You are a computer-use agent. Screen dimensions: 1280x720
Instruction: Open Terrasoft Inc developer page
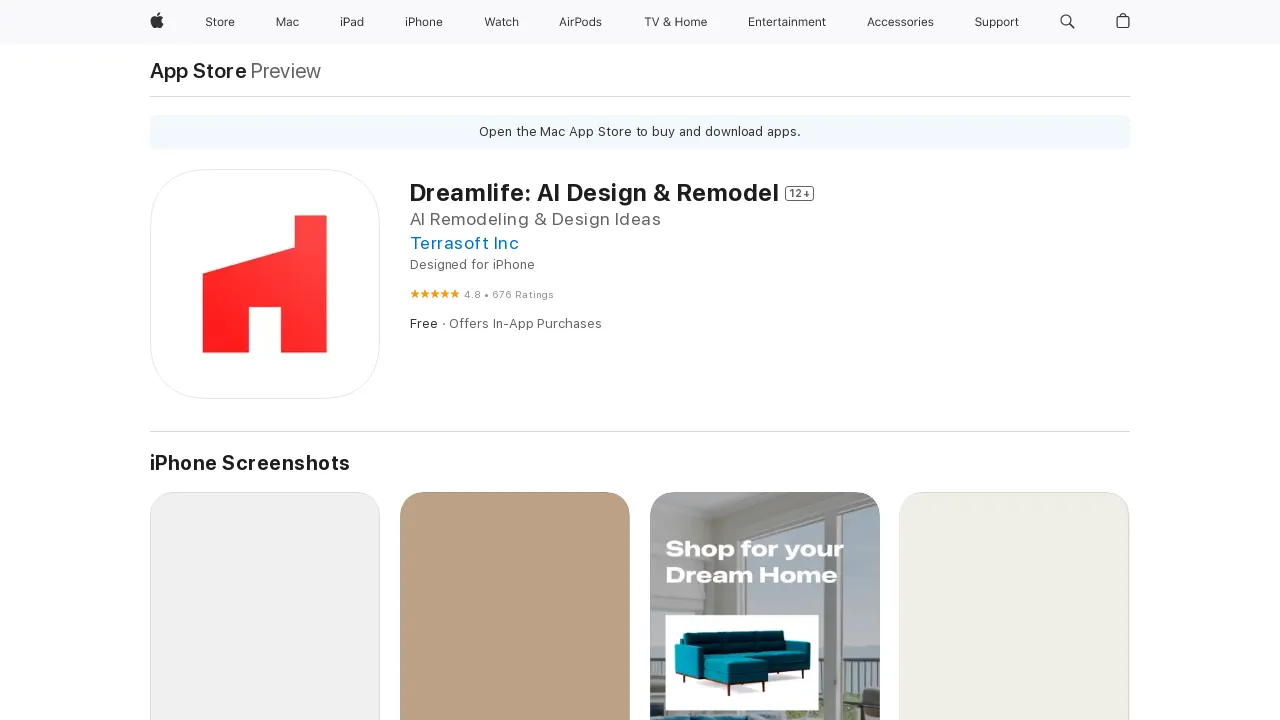click(464, 243)
